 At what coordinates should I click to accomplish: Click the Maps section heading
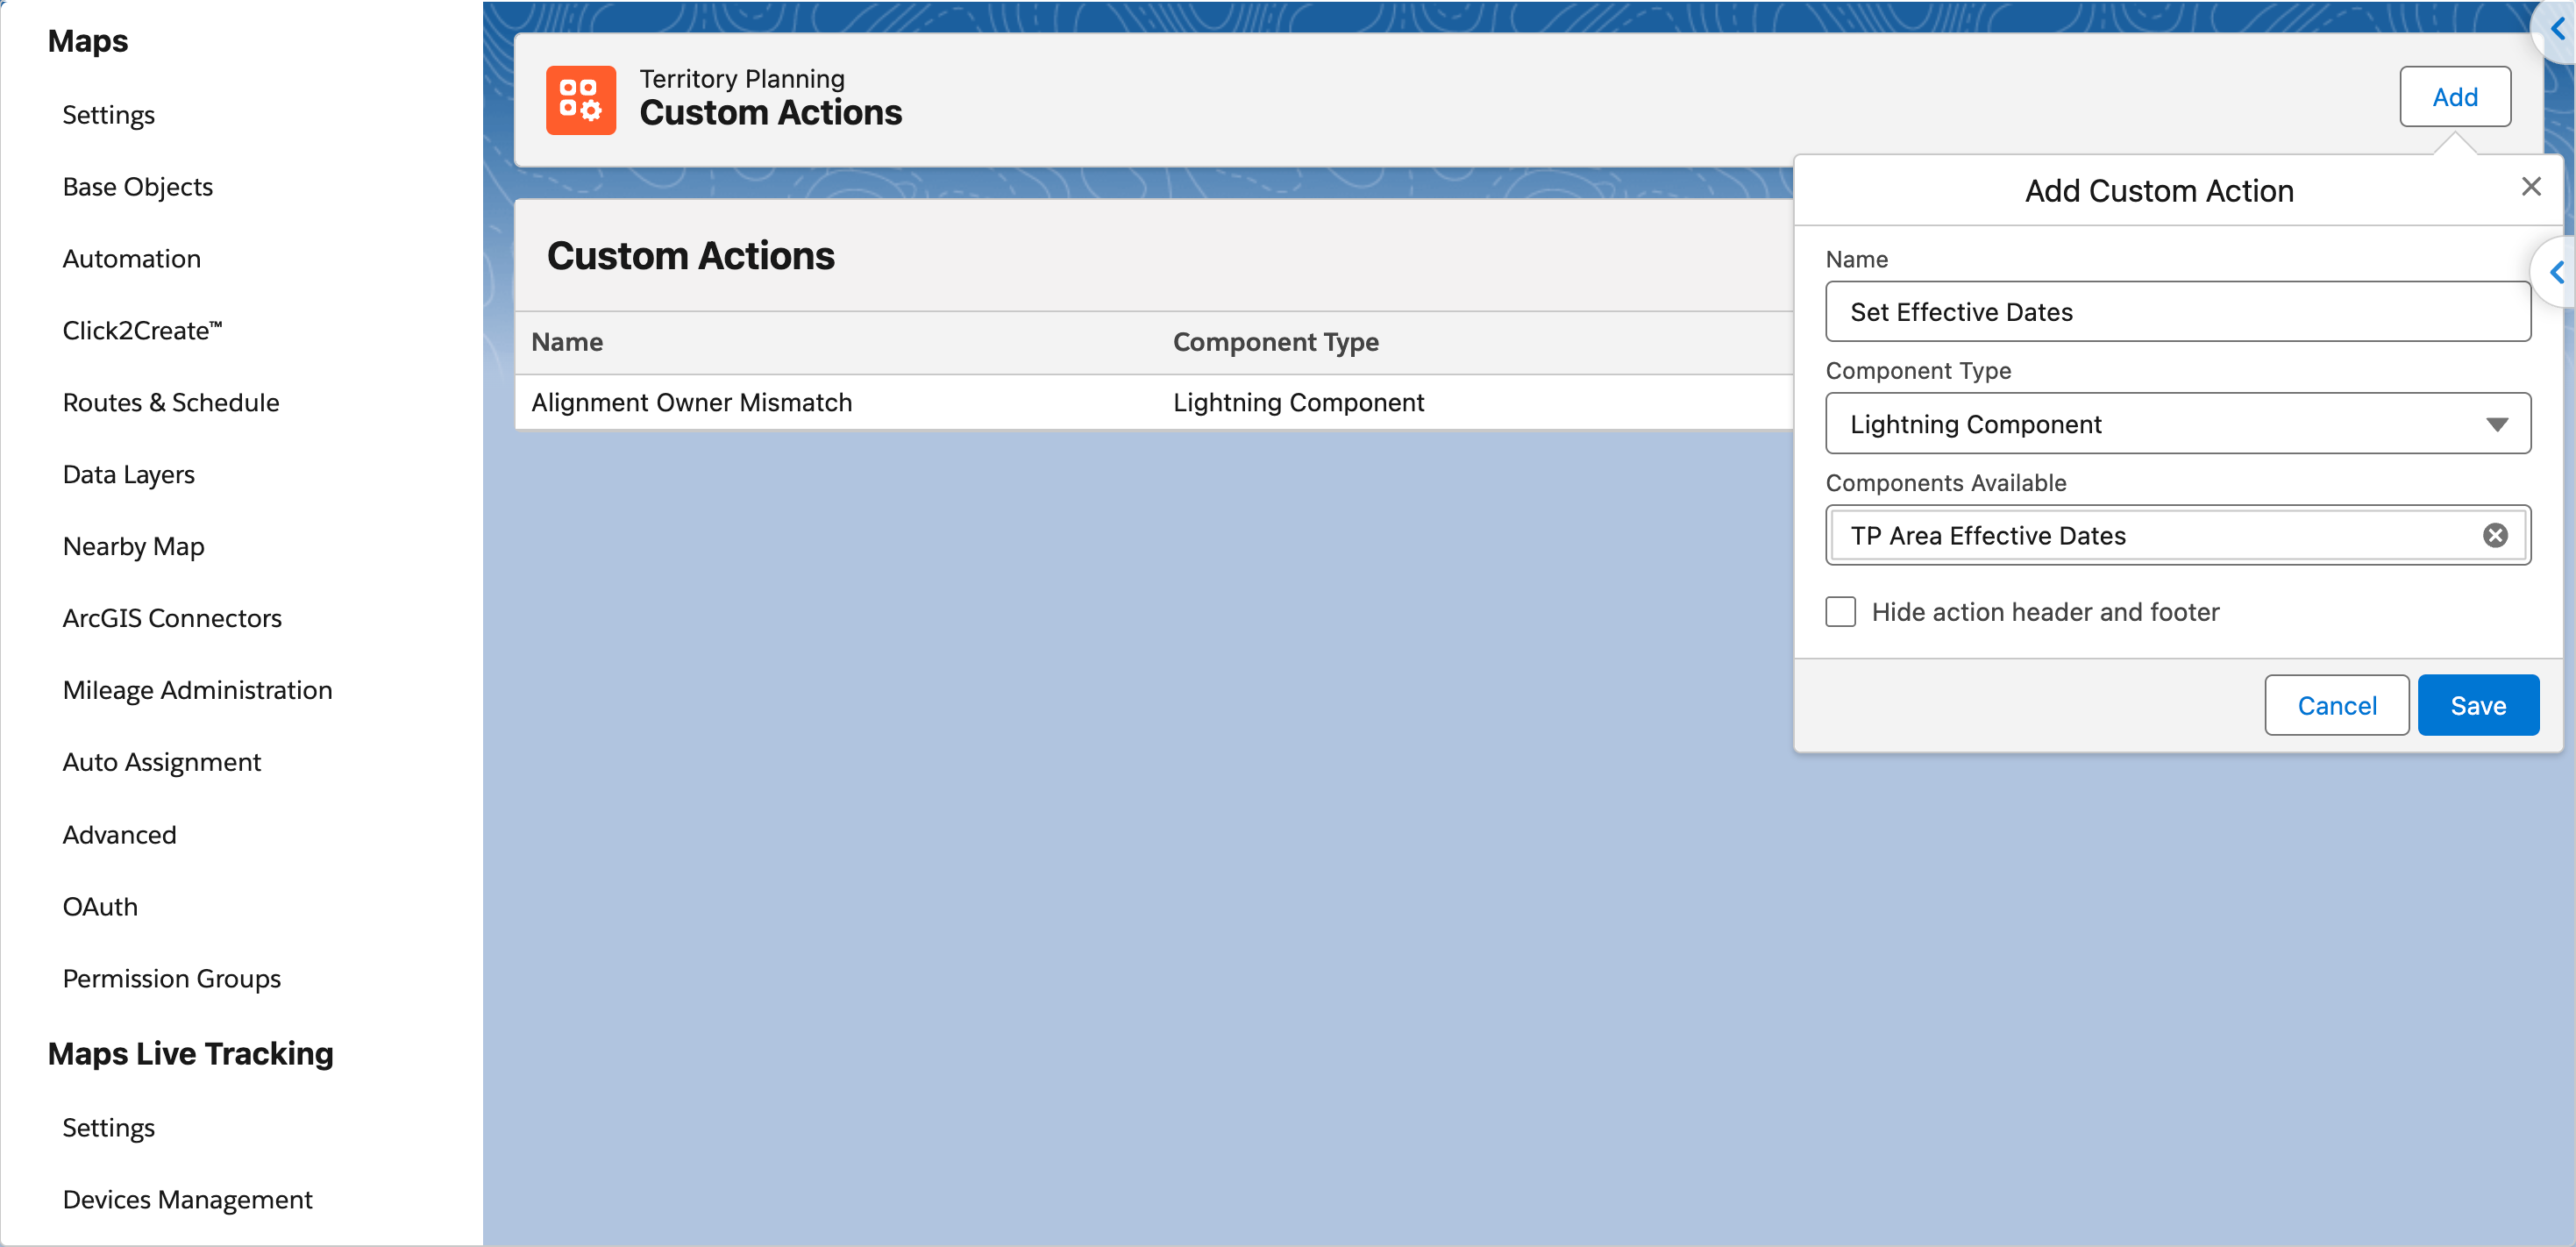pyautogui.click(x=88, y=41)
